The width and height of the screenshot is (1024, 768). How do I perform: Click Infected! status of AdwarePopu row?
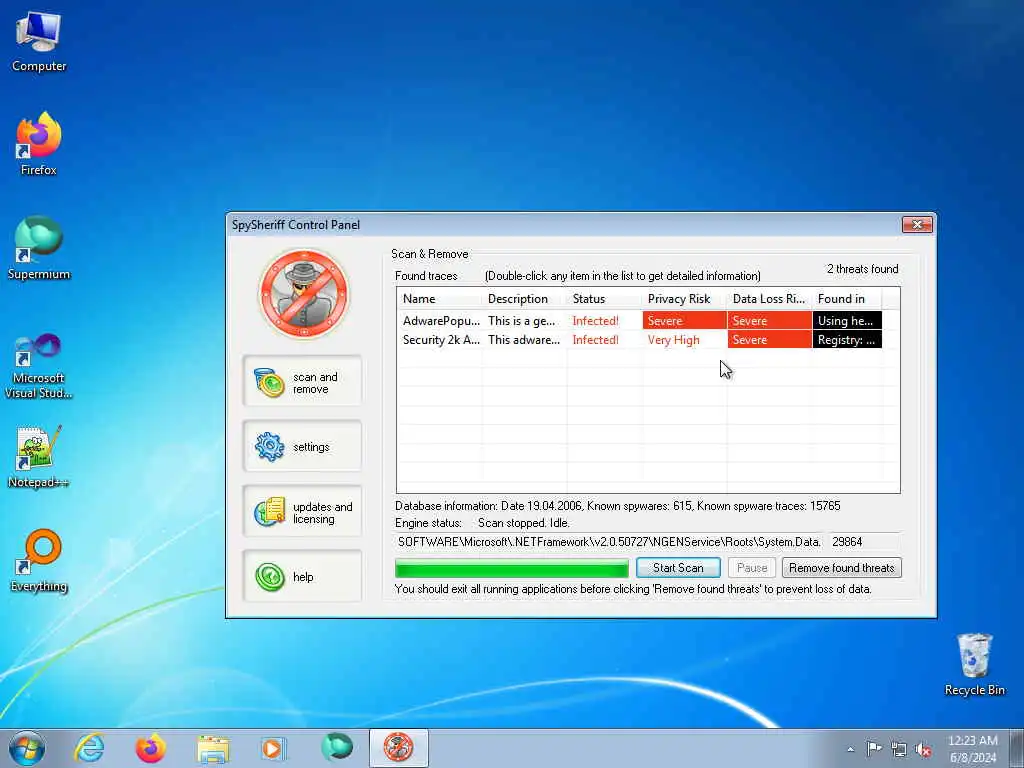(595, 321)
